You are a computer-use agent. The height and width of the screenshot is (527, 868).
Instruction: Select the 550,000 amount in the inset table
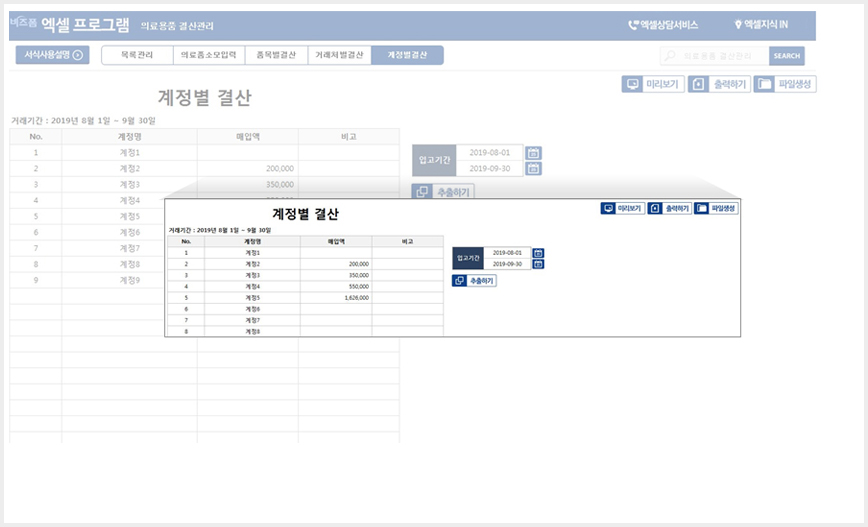pyautogui.click(x=359, y=287)
